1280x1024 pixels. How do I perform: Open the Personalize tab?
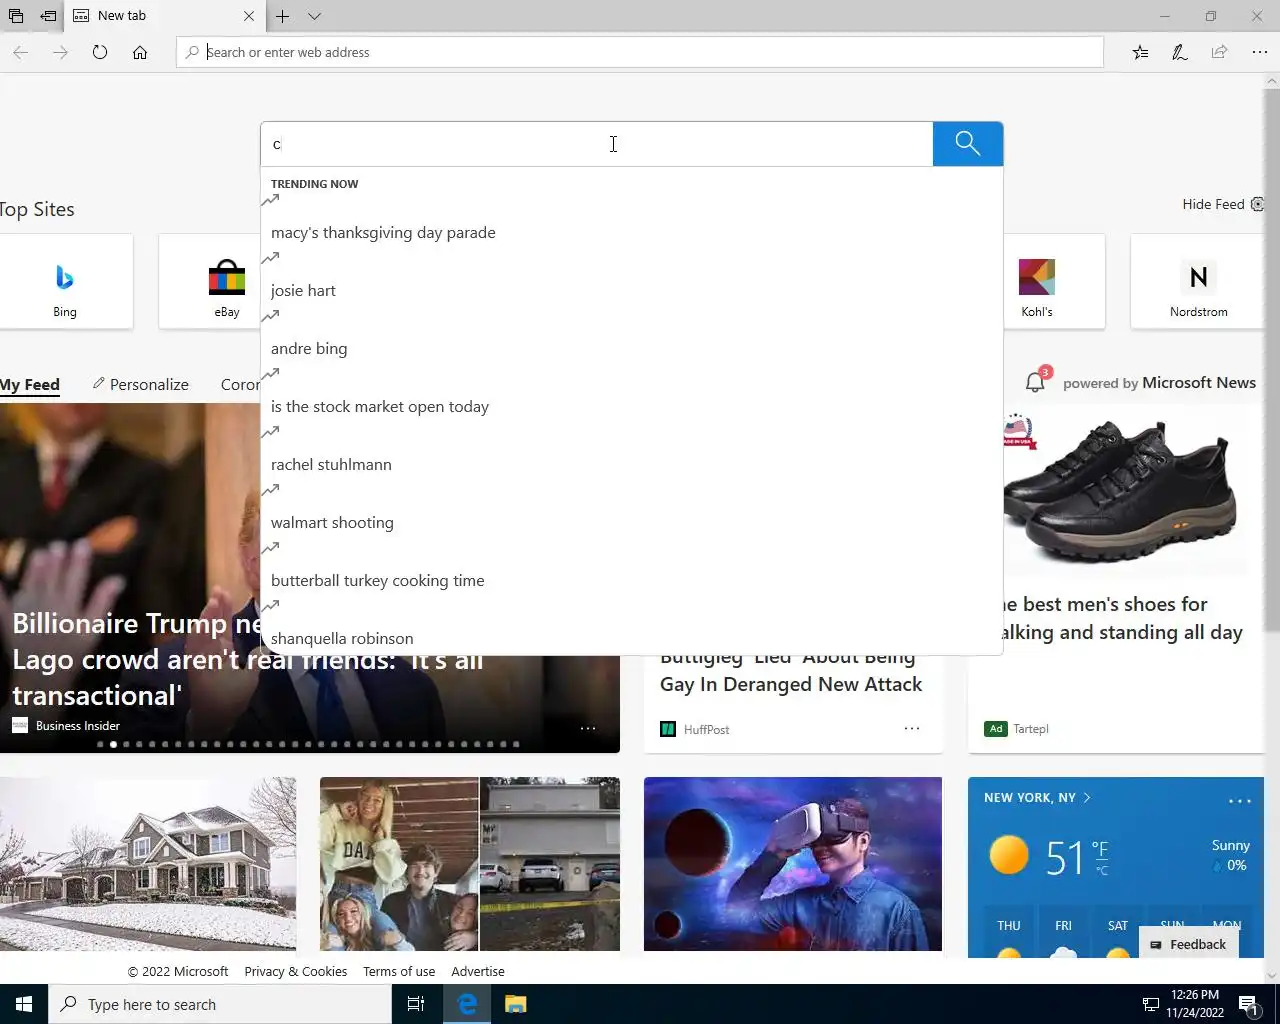tap(141, 385)
